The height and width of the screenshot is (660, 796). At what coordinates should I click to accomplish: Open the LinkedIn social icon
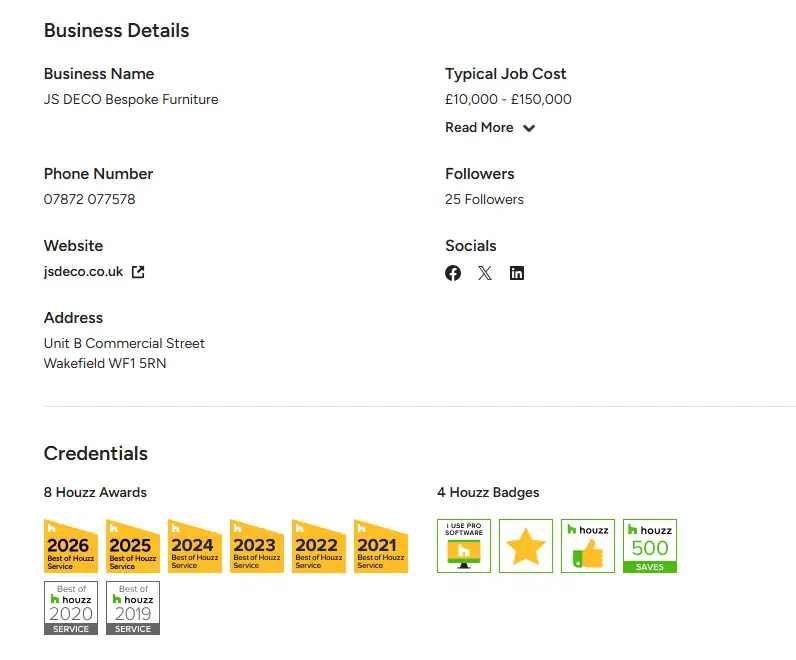(517, 273)
